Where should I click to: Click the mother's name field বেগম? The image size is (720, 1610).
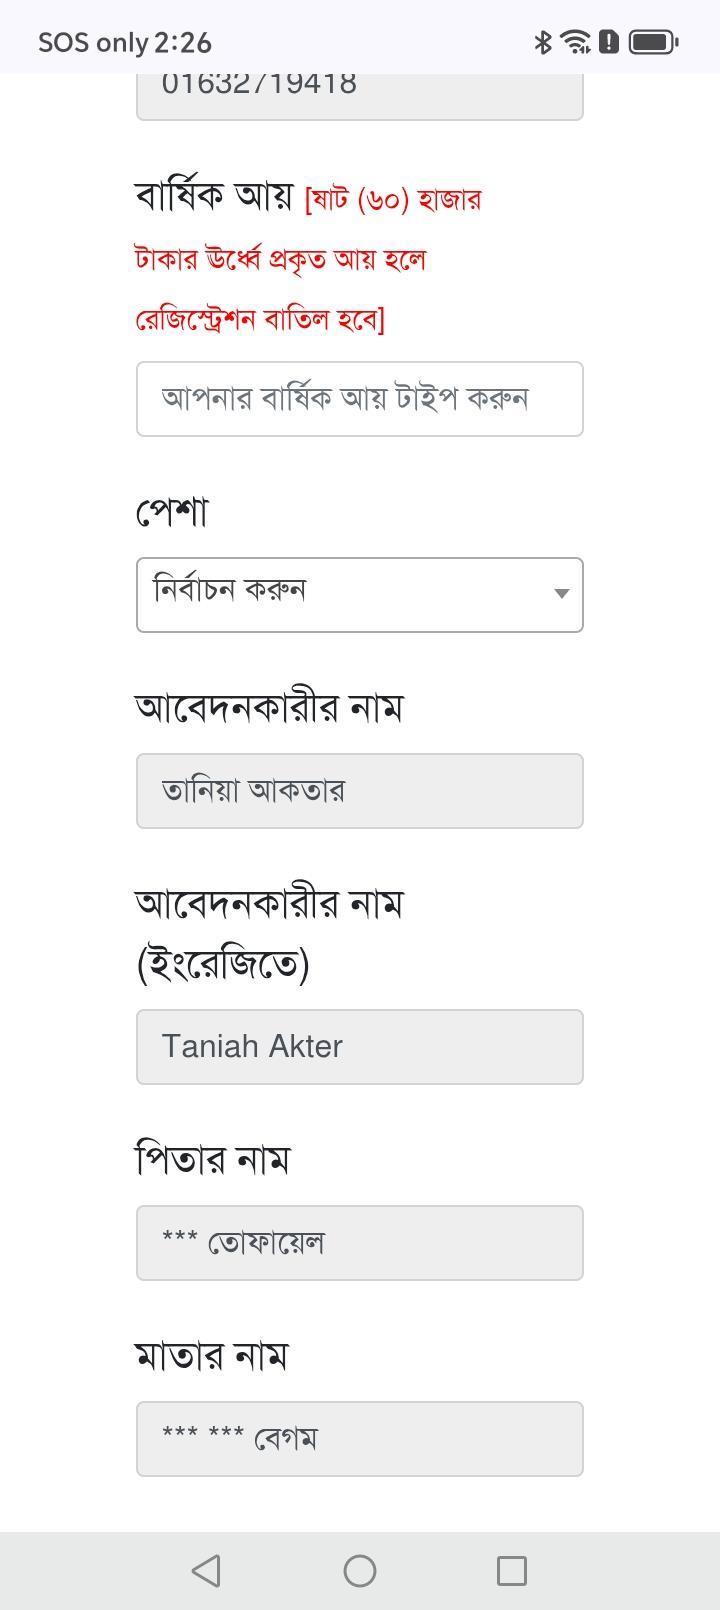pyautogui.click(x=360, y=1439)
